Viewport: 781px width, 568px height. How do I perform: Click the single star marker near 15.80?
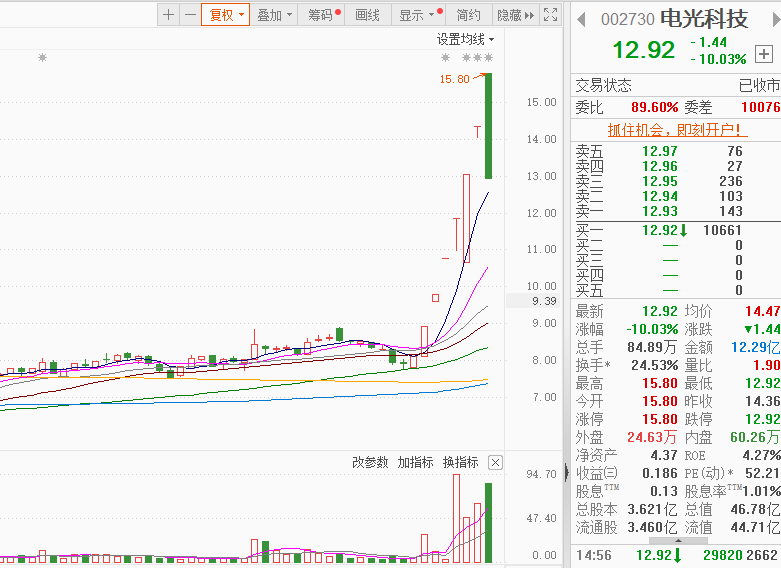[445, 57]
